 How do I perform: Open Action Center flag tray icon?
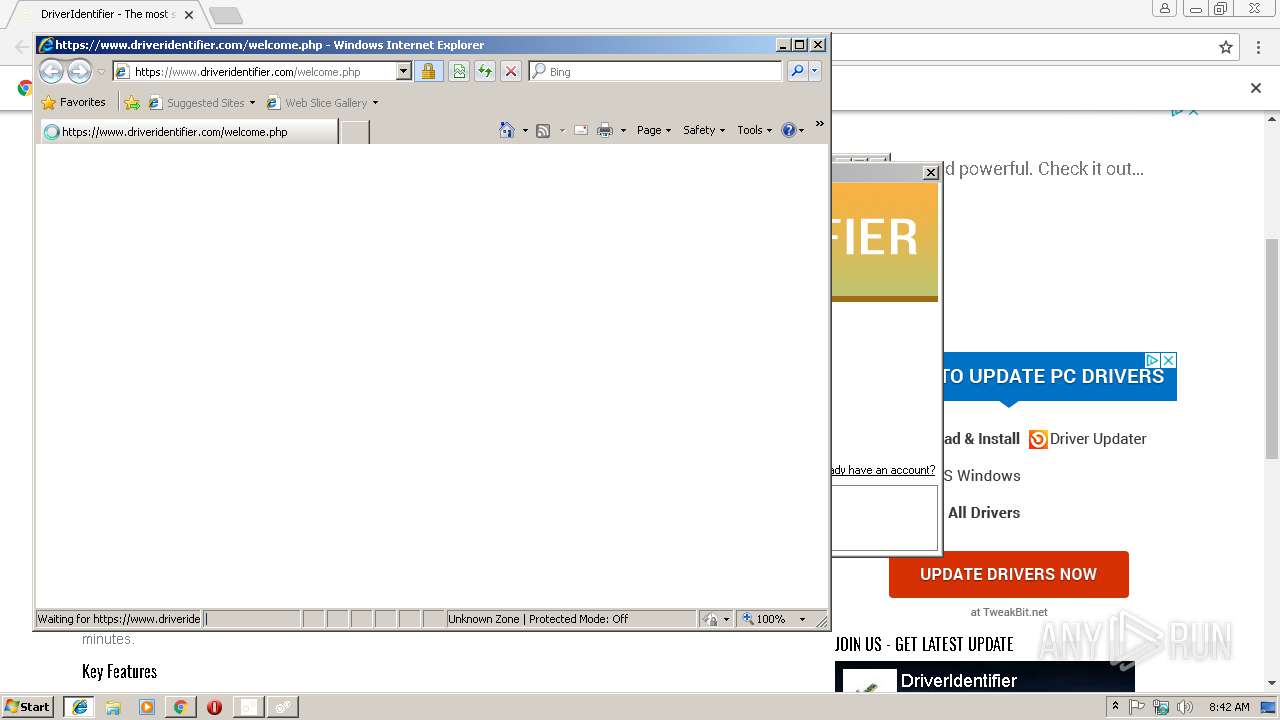tap(1137, 707)
